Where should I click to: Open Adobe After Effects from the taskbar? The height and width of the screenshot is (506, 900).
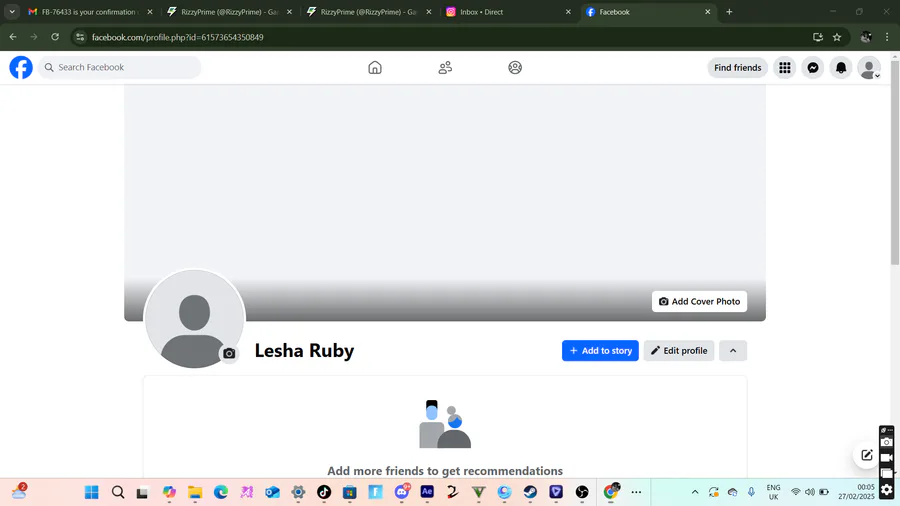pos(427,492)
